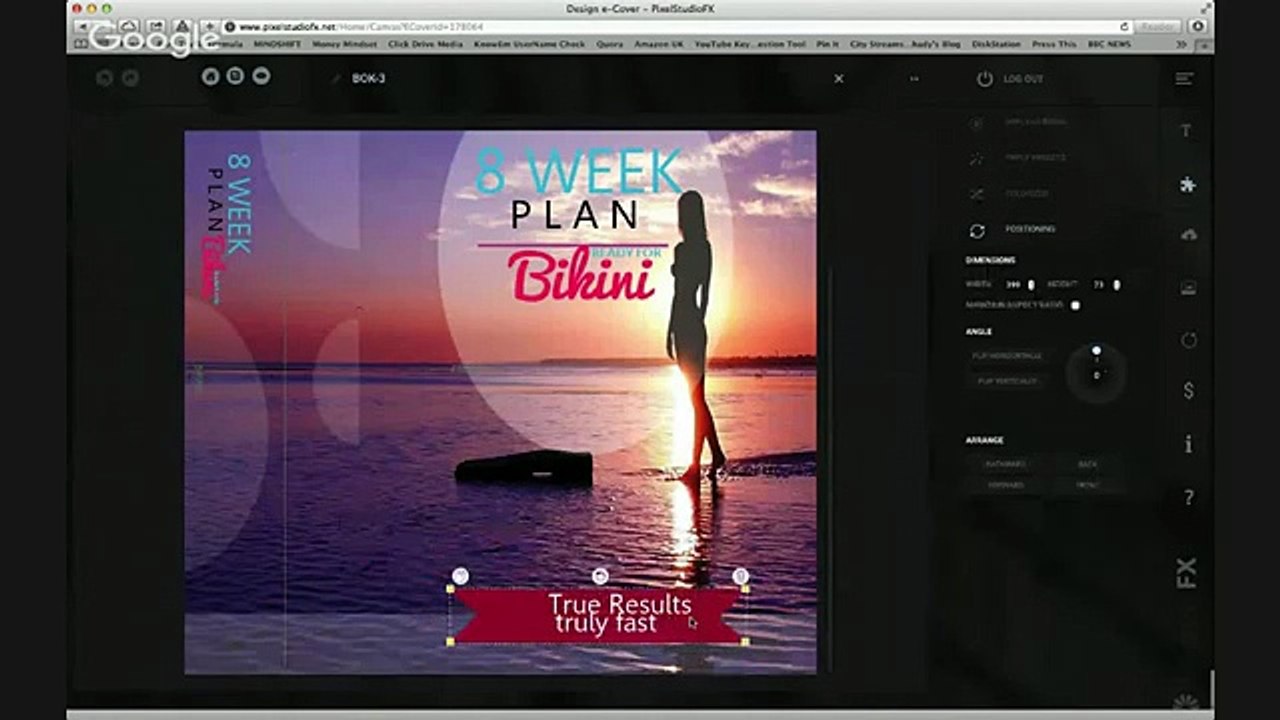1280x720 pixels.
Task: Open the Money Mindset bookmark
Action: pyautogui.click(x=344, y=45)
